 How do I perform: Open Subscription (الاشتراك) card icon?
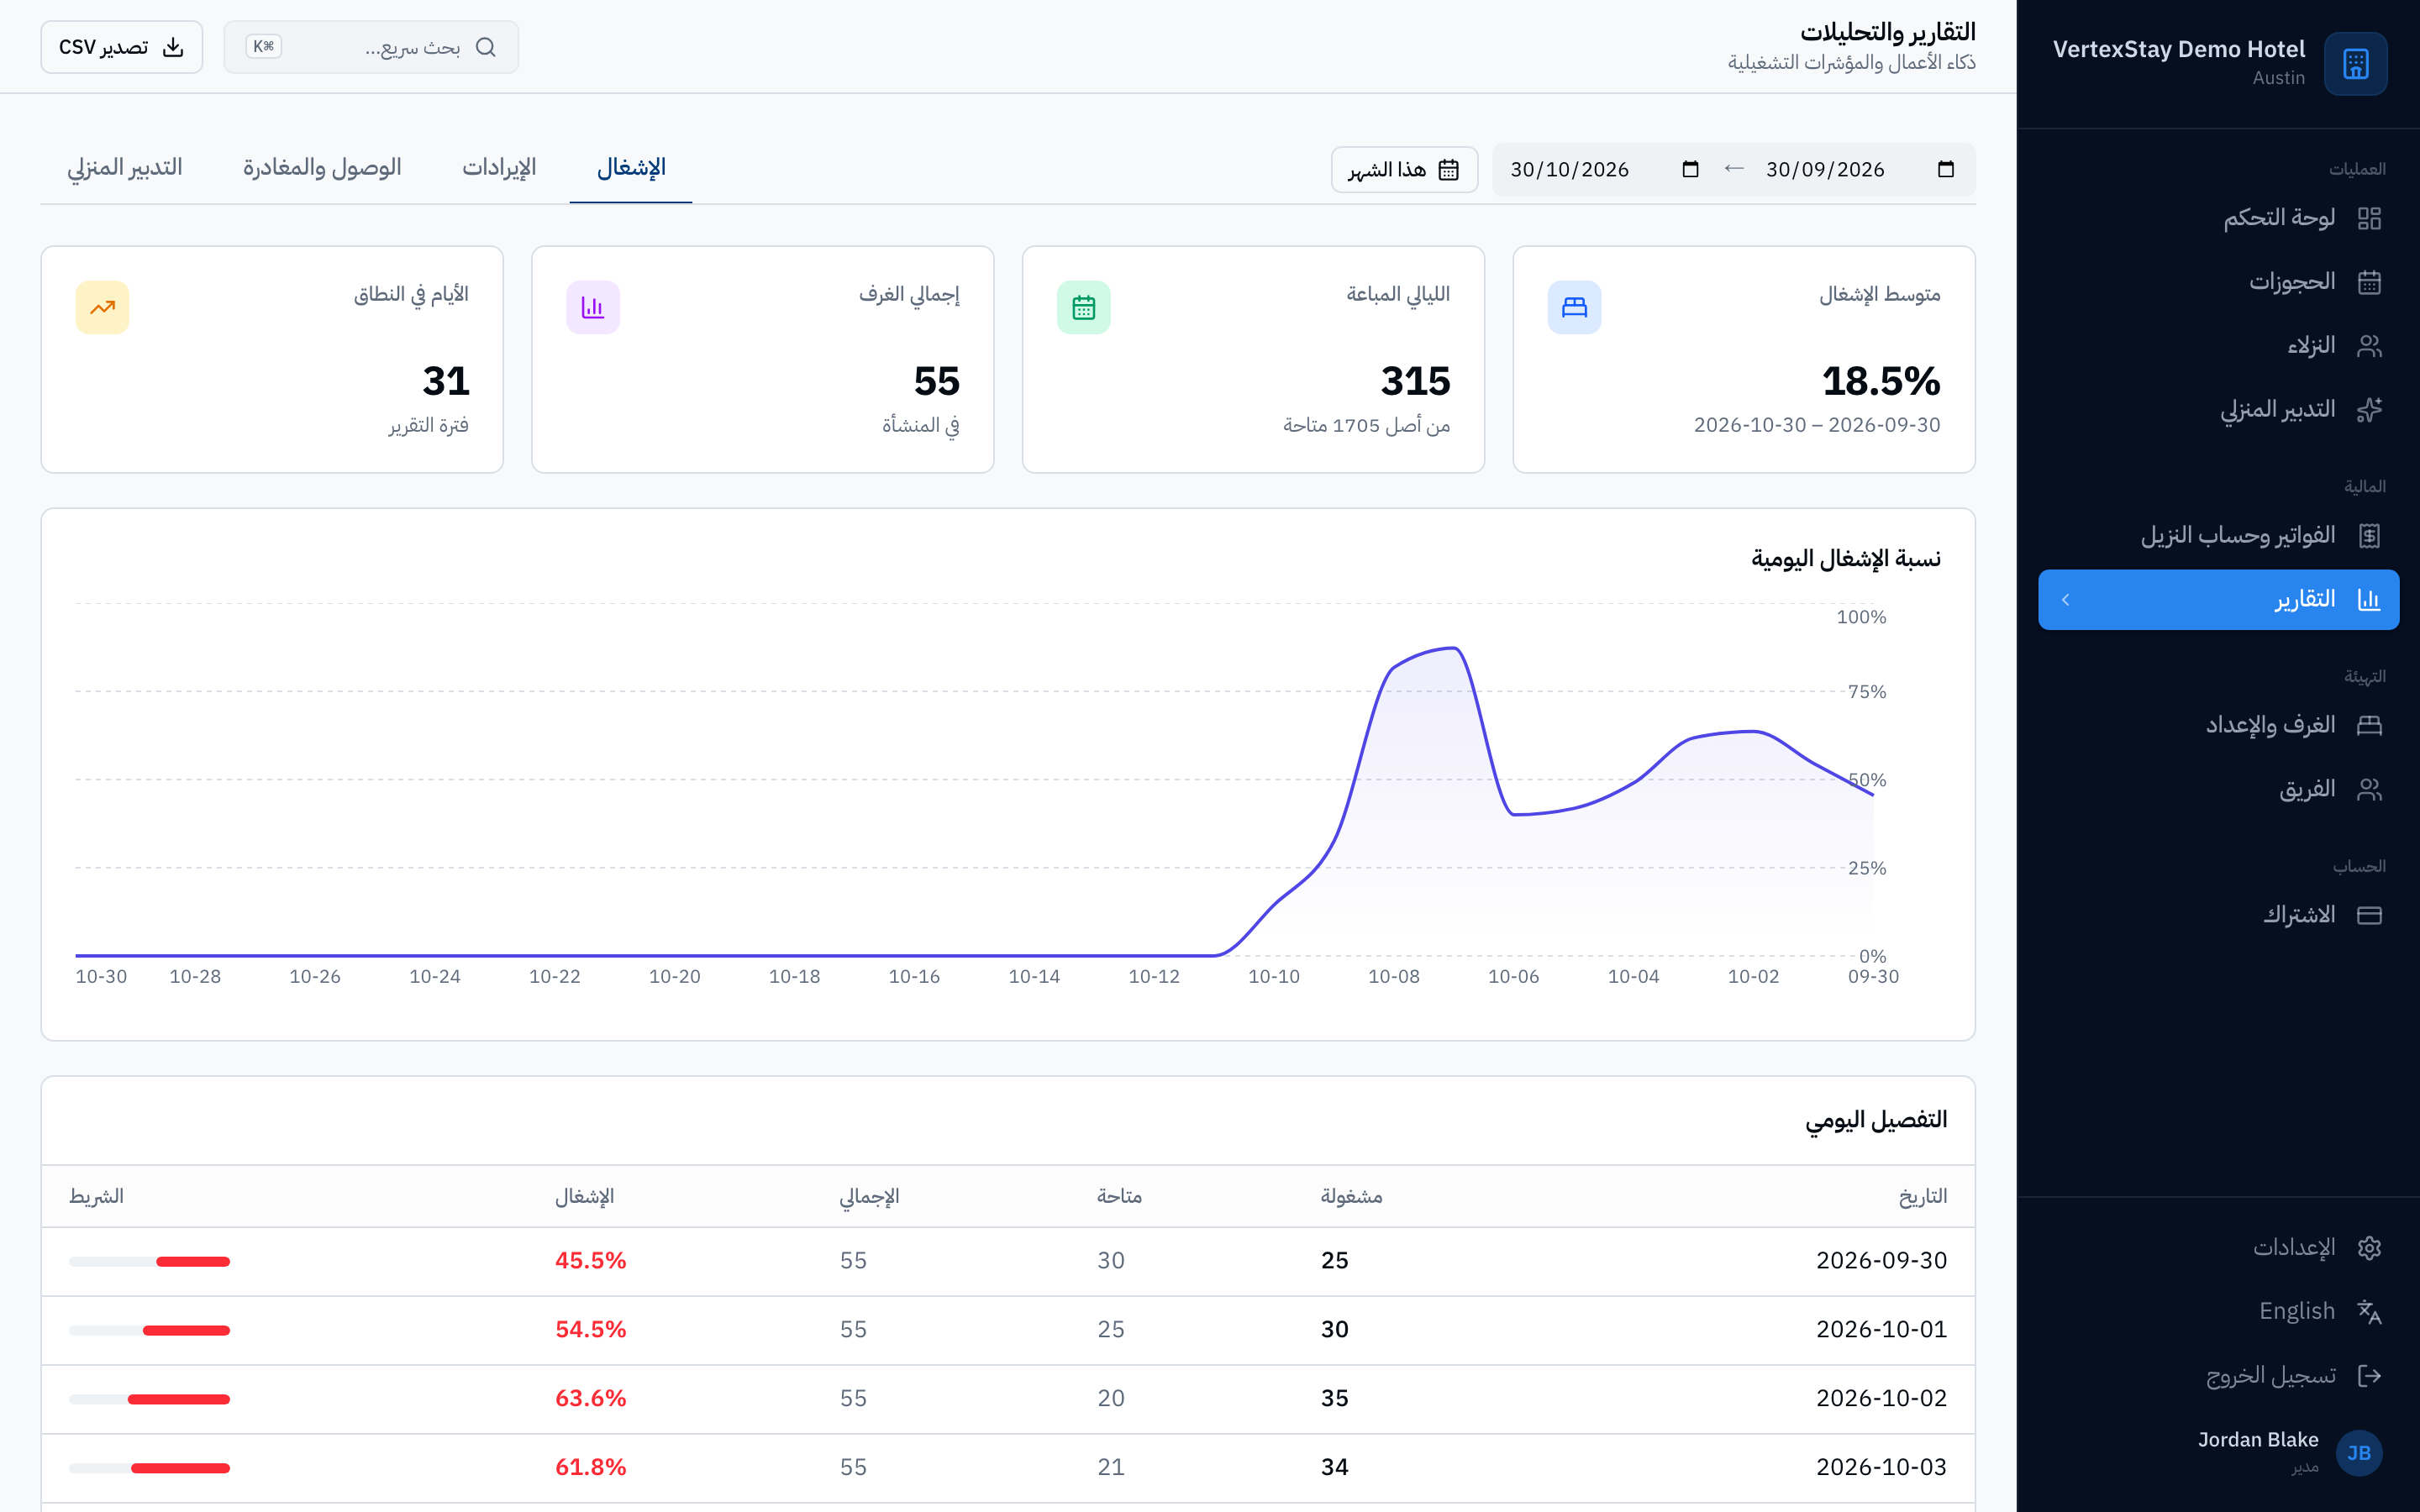click(x=2368, y=915)
